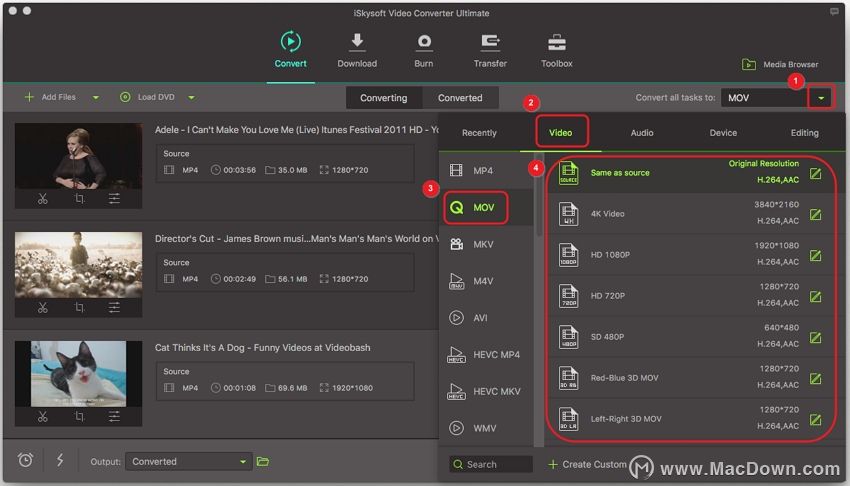
Task: Open effects settings for the Cat video
Action: tap(114, 417)
